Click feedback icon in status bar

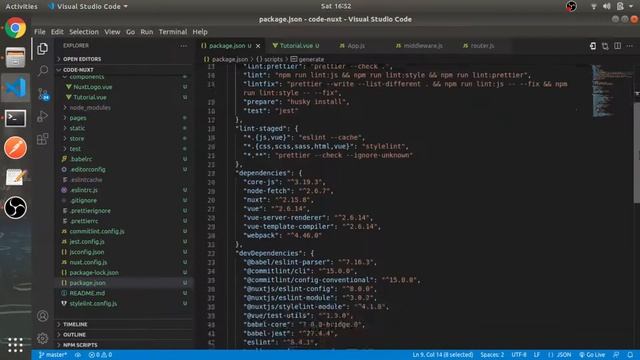[616, 355]
